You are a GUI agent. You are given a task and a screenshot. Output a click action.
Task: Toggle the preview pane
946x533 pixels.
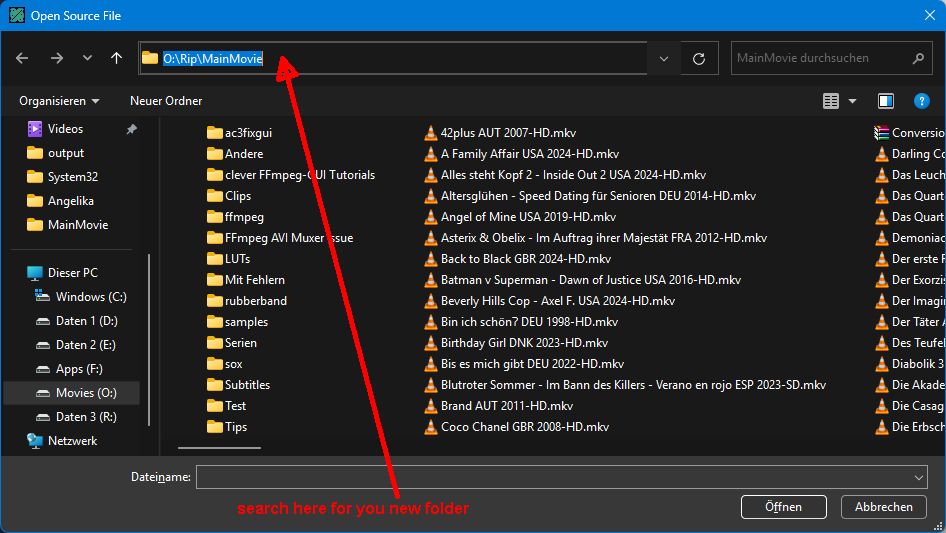(886, 101)
